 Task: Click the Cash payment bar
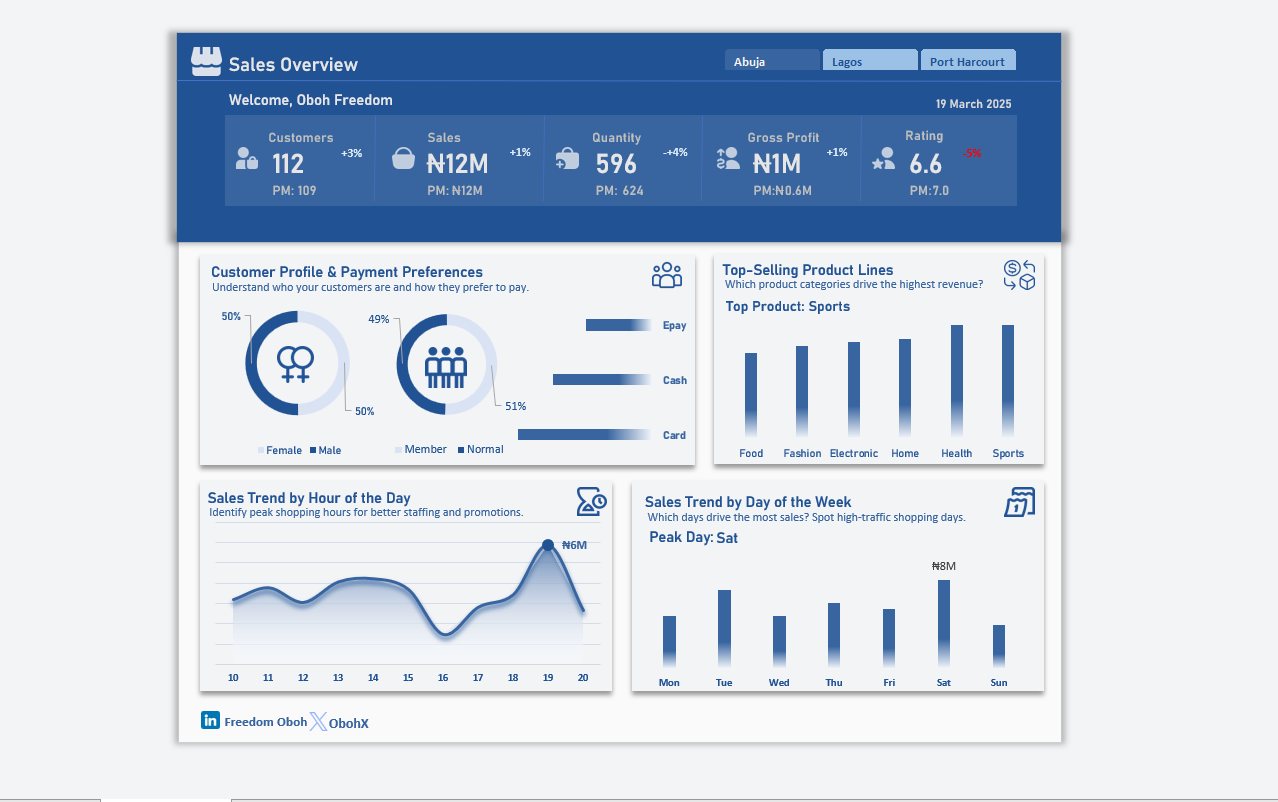tap(602, 380)
